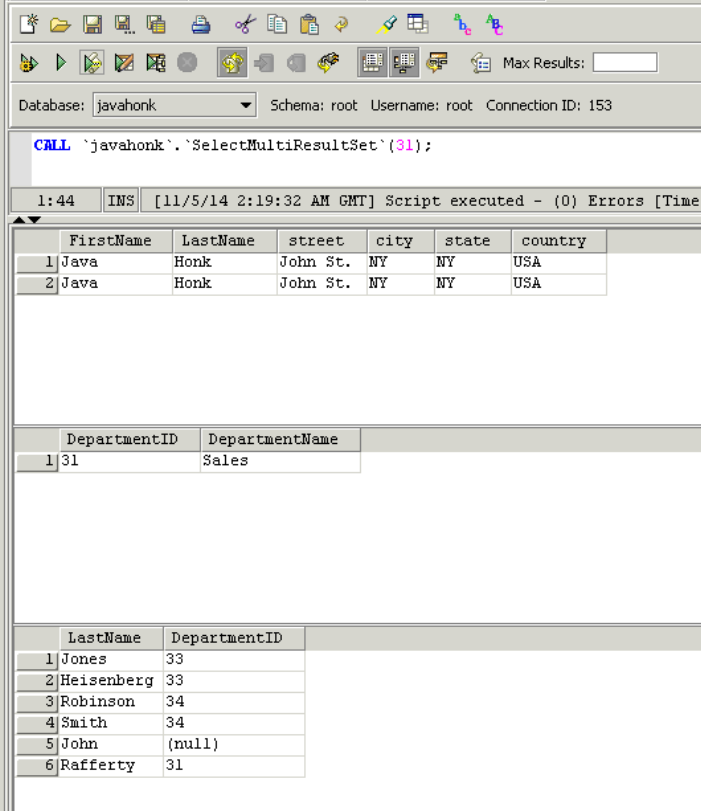Select the (null) DepartmentID cell
This screenshot has width=701, height=811.
click(x=234, y=744)
